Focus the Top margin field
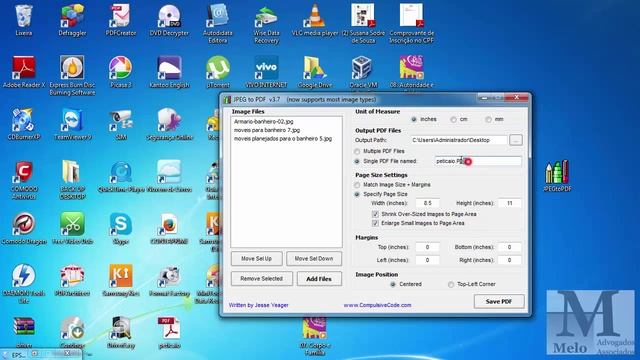640x360 pixels. tap(427, 247)
